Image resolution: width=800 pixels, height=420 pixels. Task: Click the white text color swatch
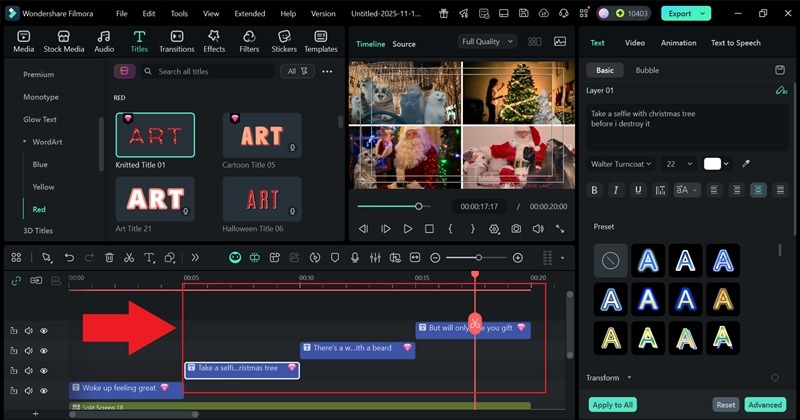[713, 164]
